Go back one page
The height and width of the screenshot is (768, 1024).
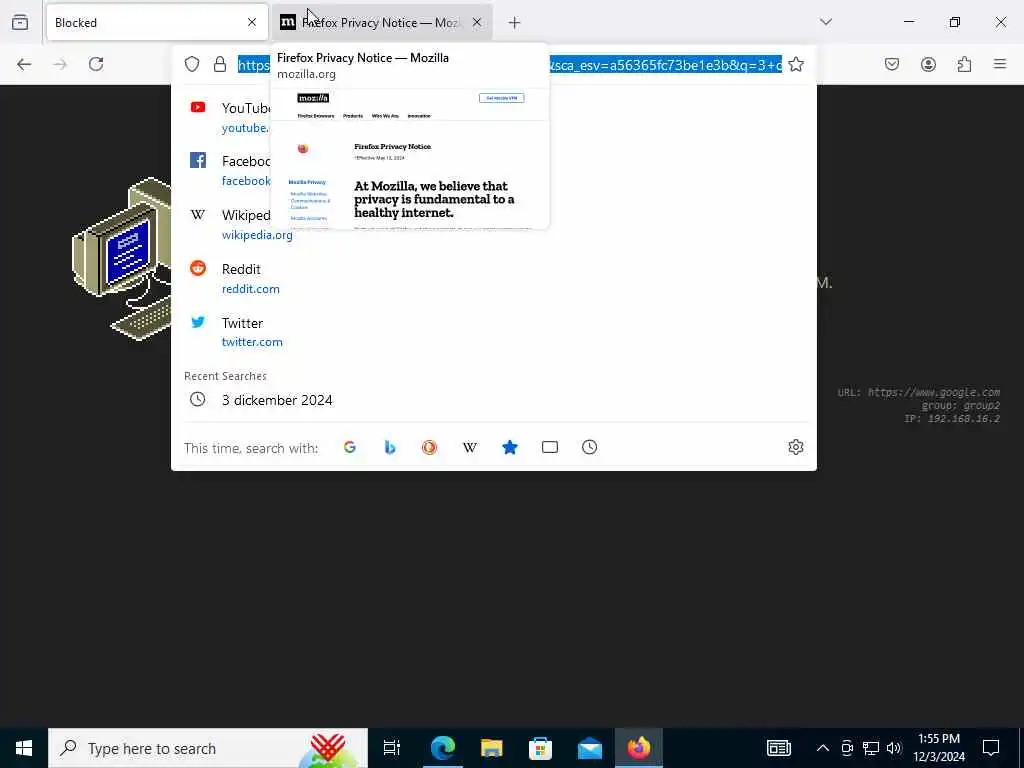(24, 64)
